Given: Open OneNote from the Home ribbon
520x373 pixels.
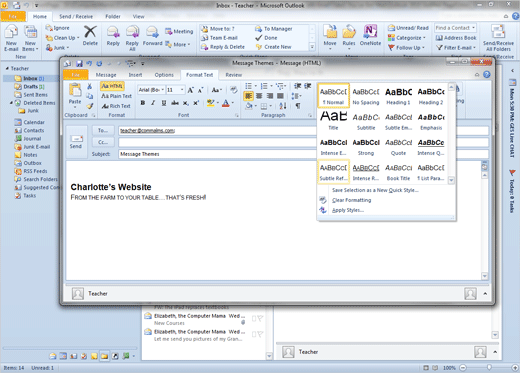Looking at the screenshot, I should 370,35.
